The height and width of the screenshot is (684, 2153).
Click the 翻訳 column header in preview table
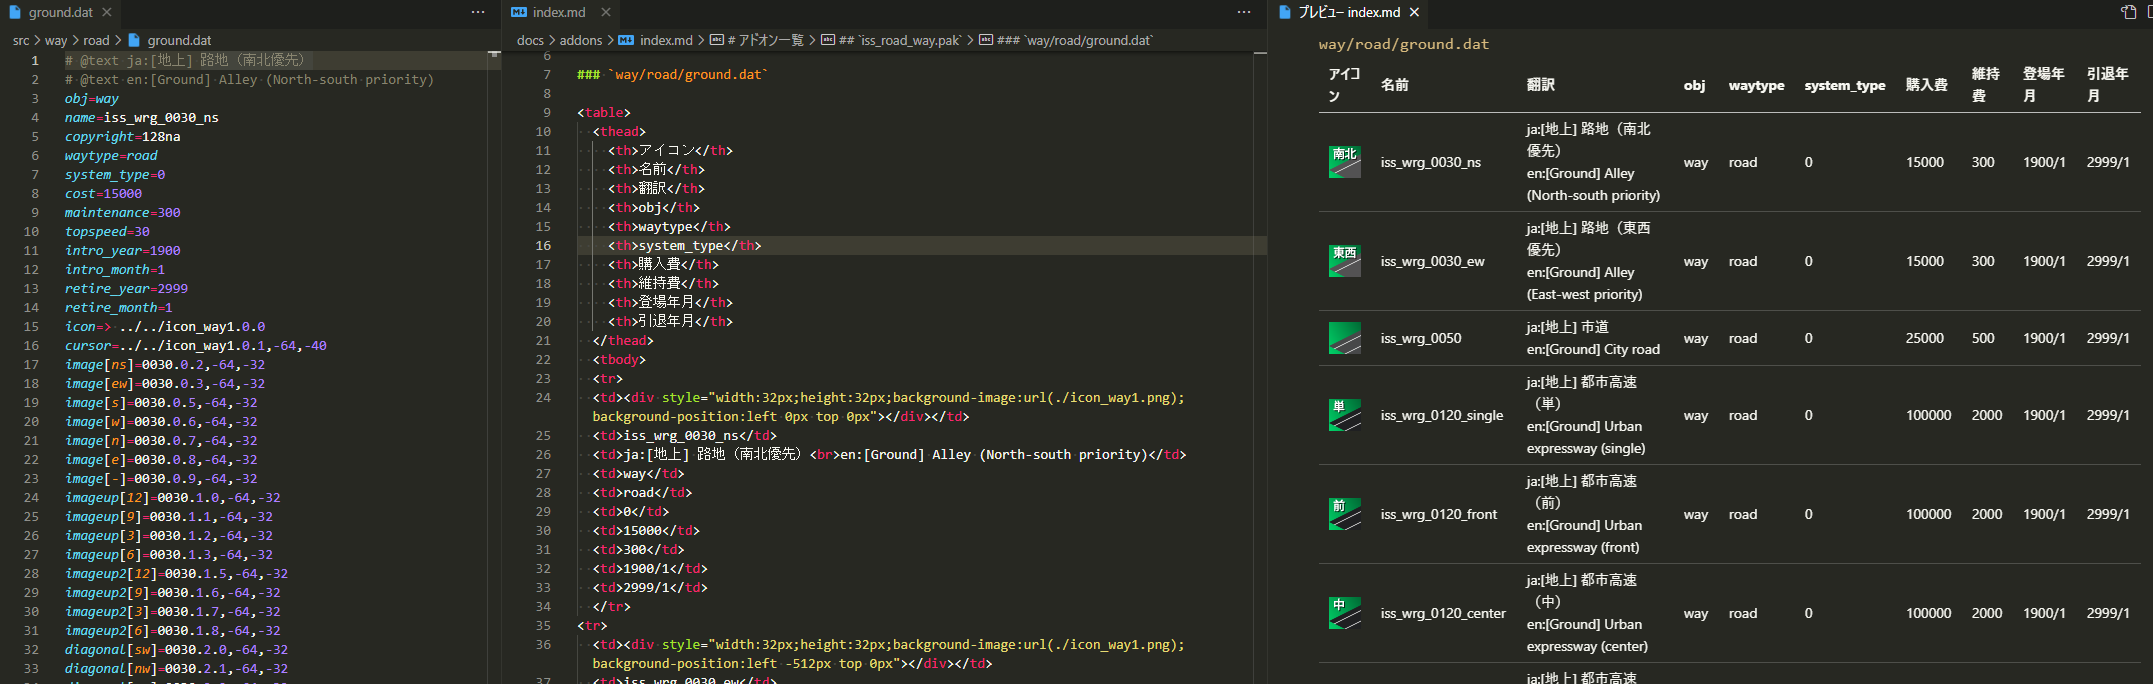(x=1541, y=85)
